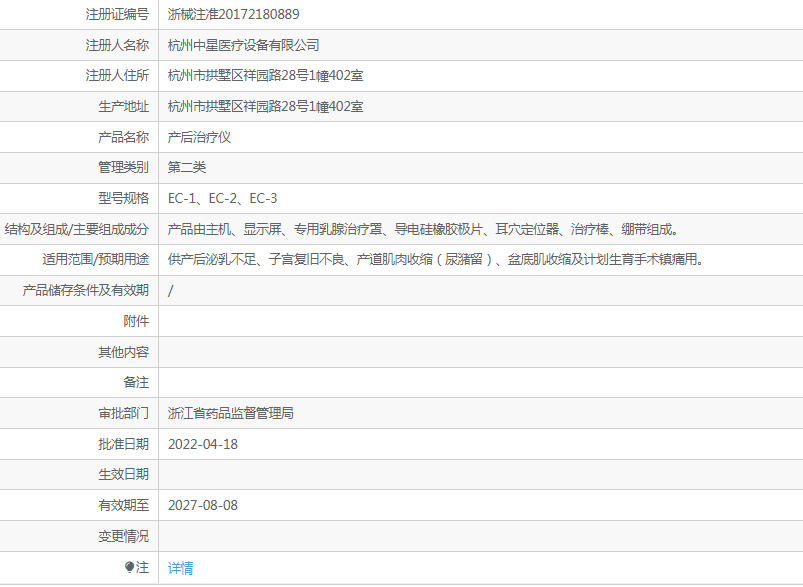Click the 产品名称 label
This screenshot has height=587, width=803.
pyautogui.click(x=123, y=137)
